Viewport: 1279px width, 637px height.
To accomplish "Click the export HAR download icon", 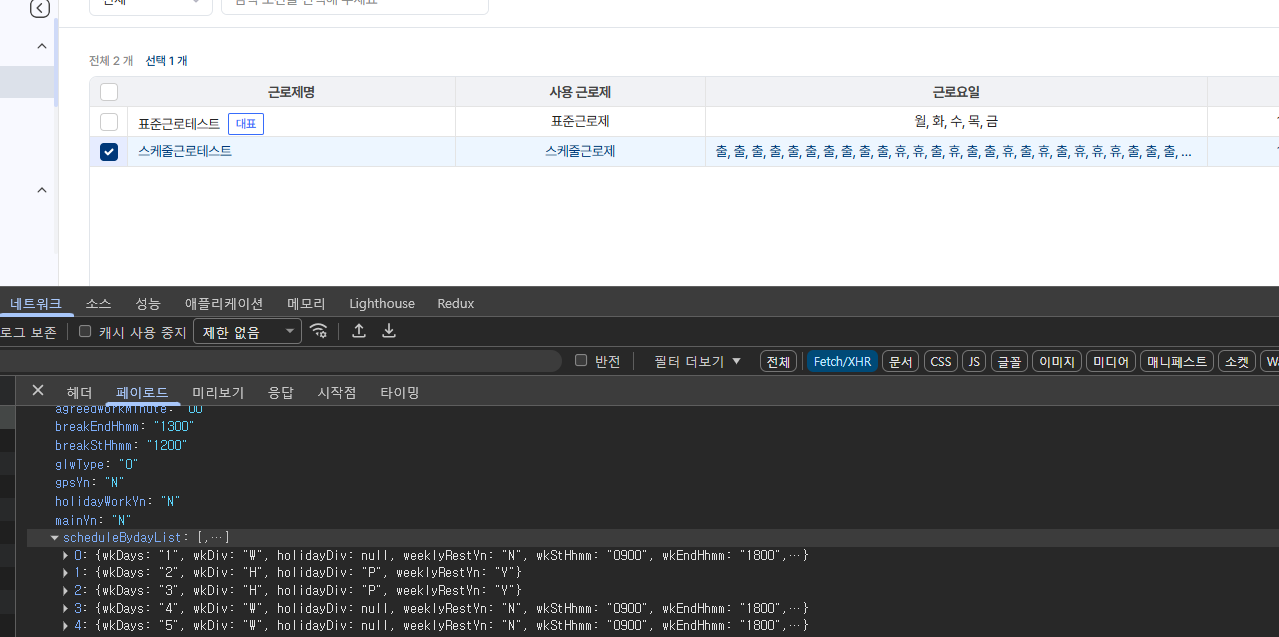I will pos(390,331).
